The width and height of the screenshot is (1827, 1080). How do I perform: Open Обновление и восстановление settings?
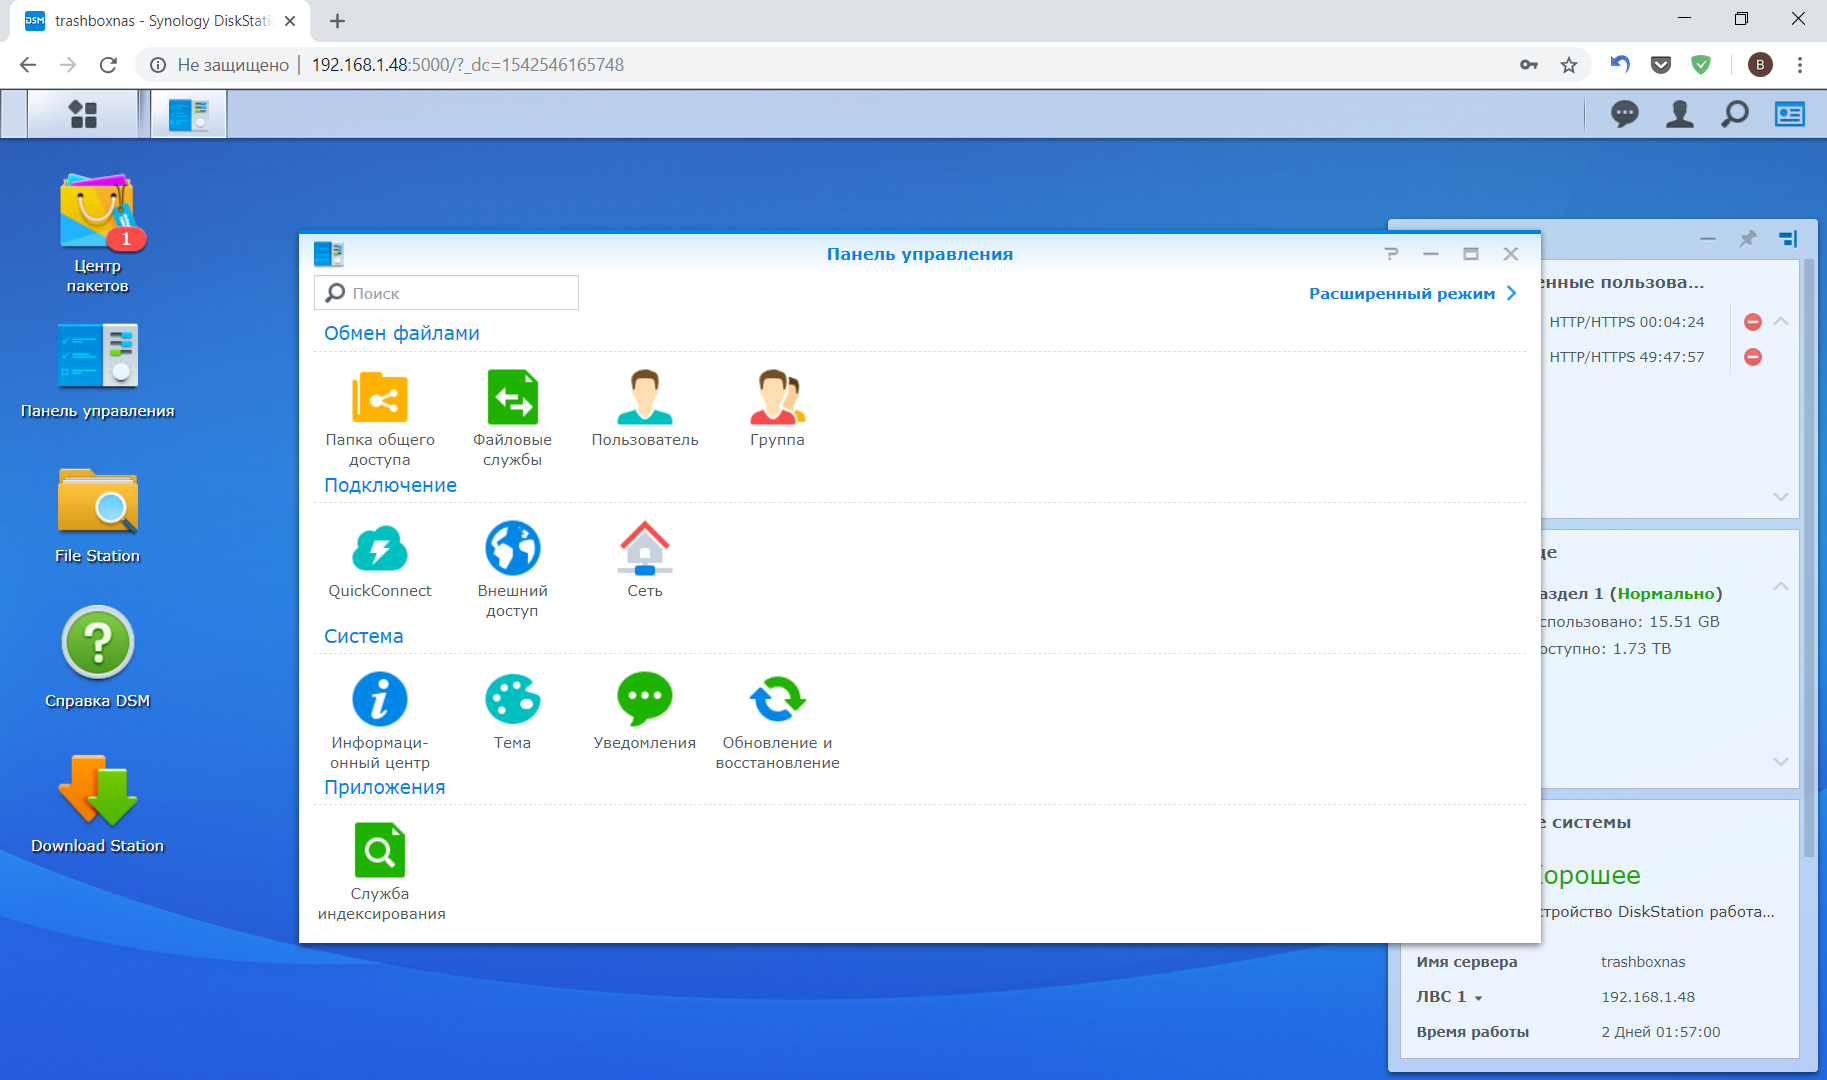777,721
